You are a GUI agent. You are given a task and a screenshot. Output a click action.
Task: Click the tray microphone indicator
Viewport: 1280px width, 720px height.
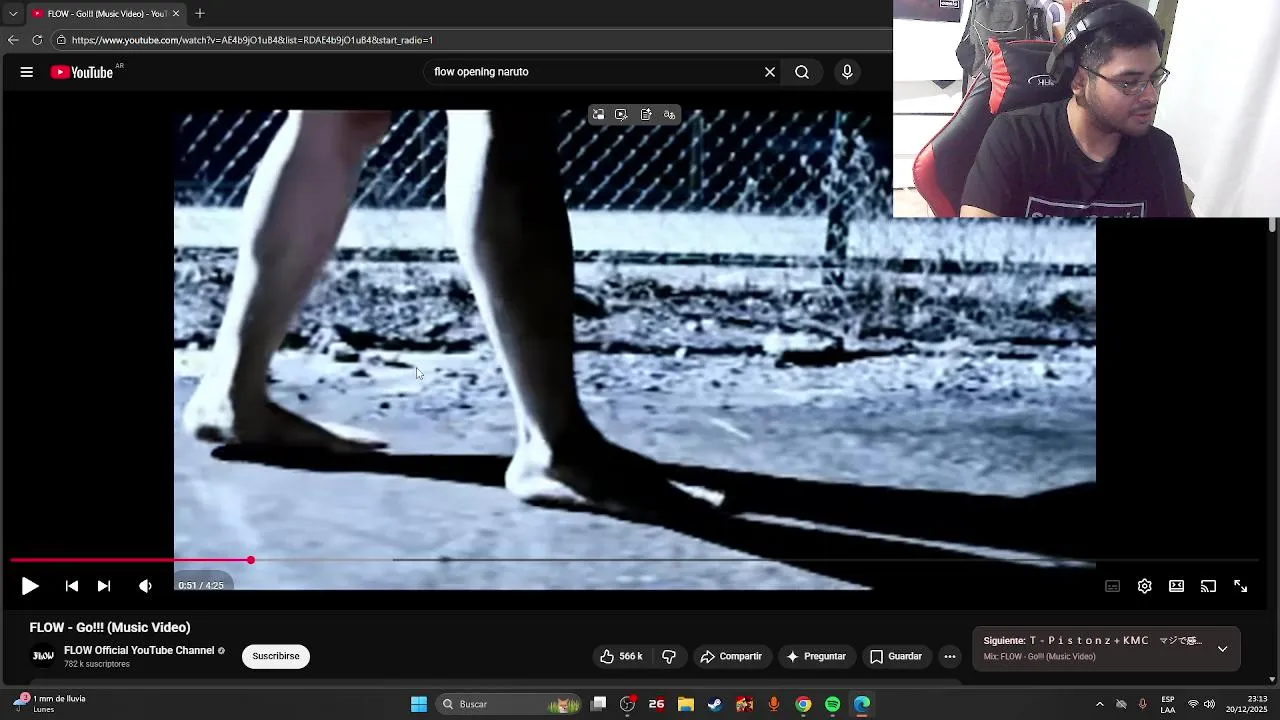[x=1143, y=704]
